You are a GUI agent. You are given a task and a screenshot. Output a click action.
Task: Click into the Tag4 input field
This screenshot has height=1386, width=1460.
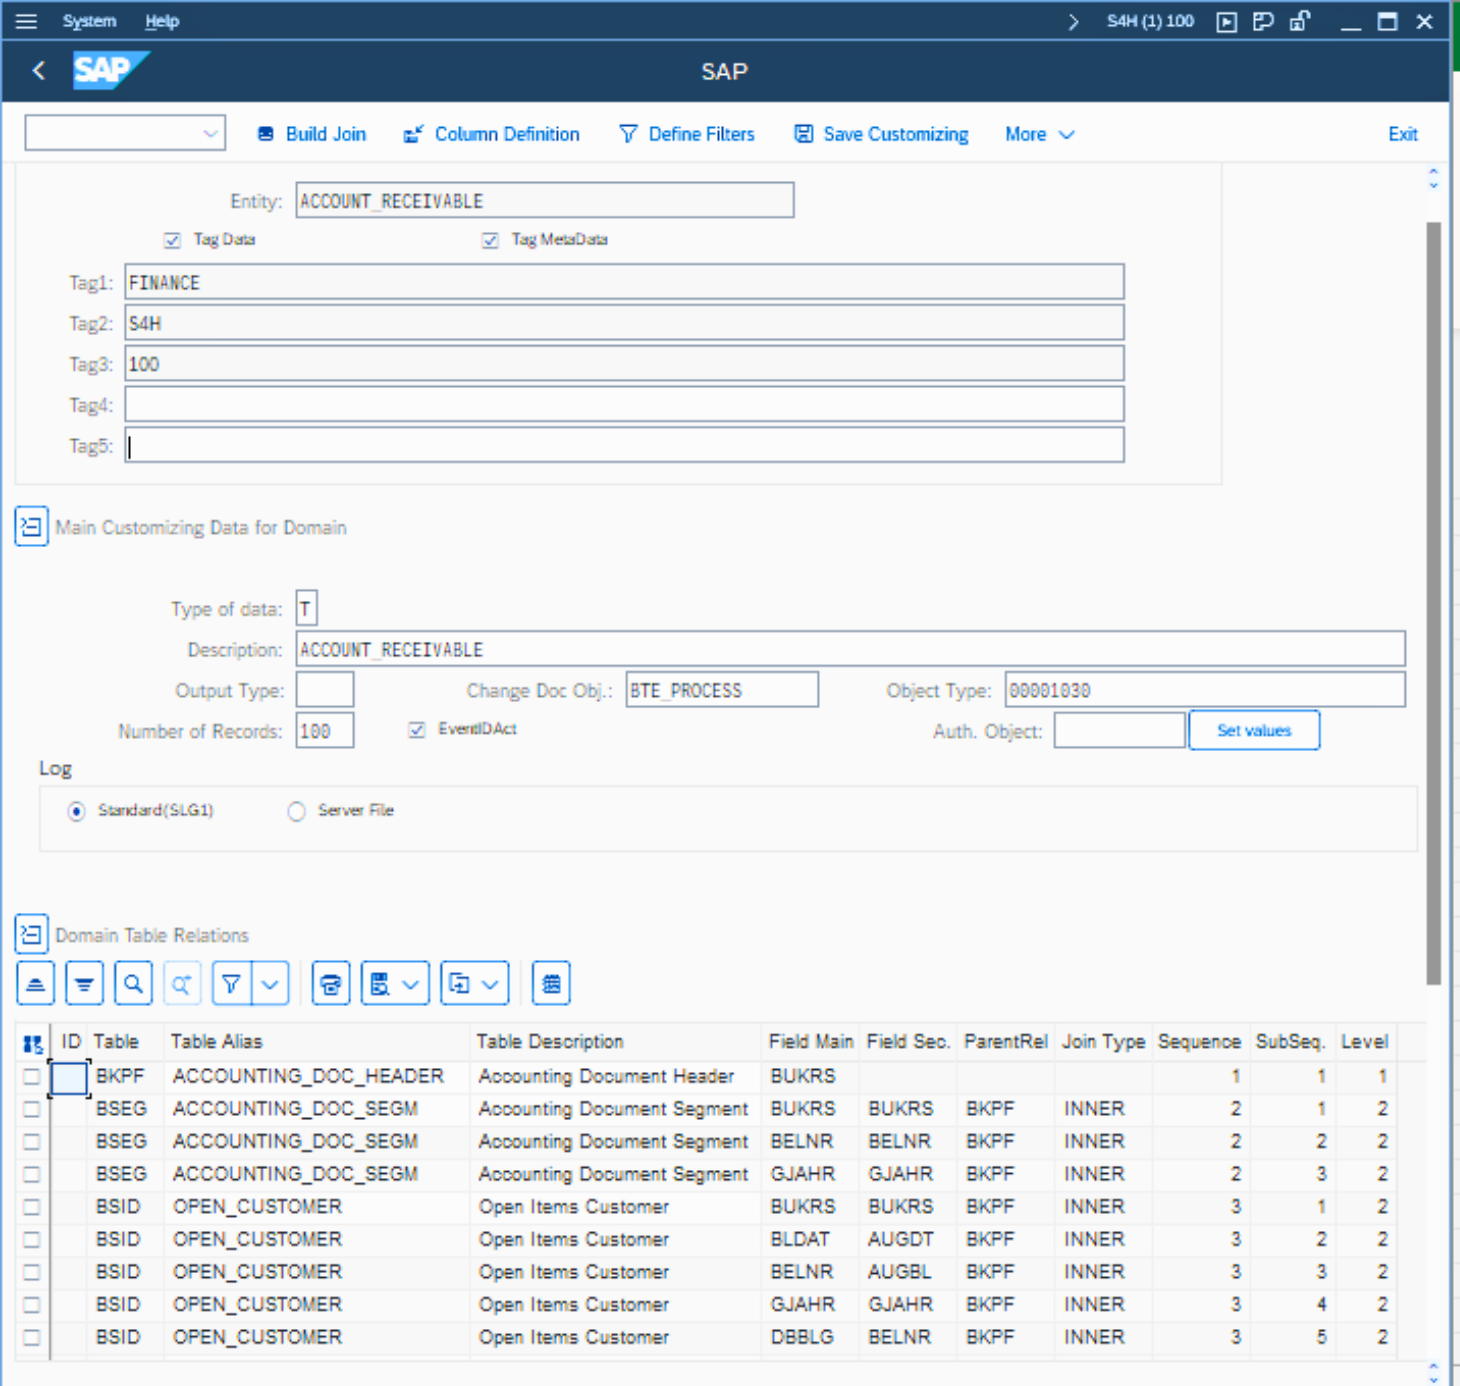point(624,404)
